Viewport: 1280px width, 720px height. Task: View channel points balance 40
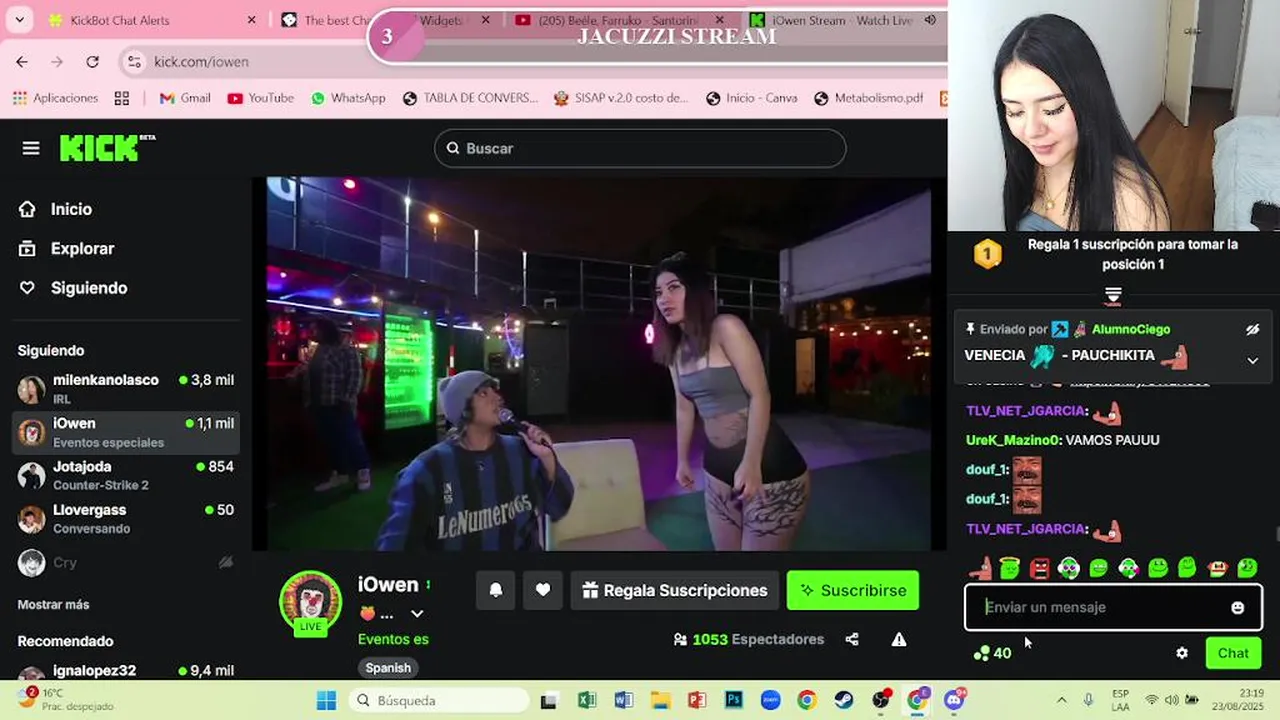pyautogui.click(x=992, y=653)
